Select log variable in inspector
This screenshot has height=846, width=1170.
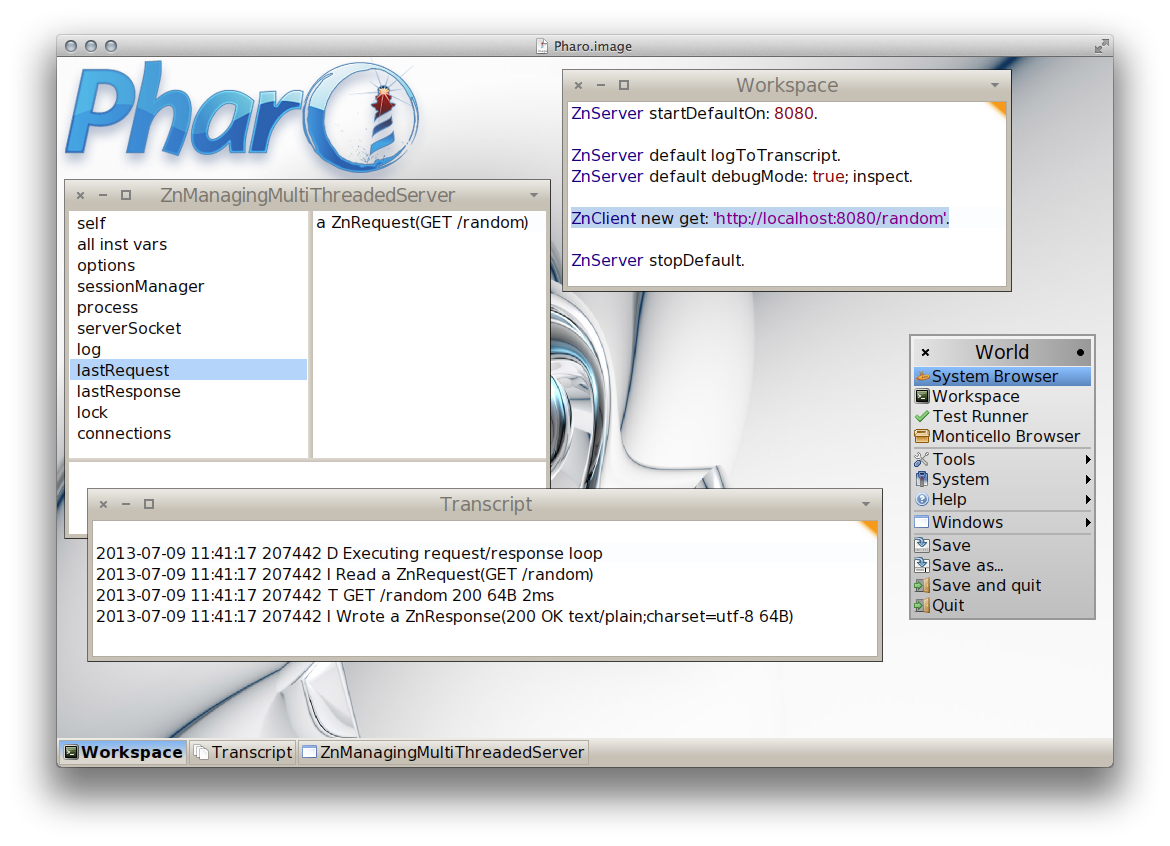(x=188, y=349)
